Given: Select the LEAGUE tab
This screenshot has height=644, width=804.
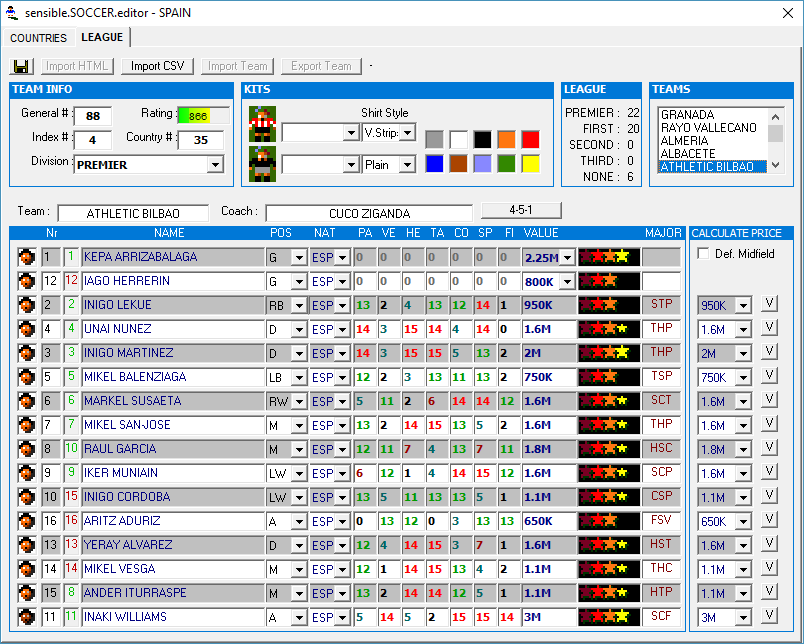Looking at the screenshot, I should click(x=102, y=37).
